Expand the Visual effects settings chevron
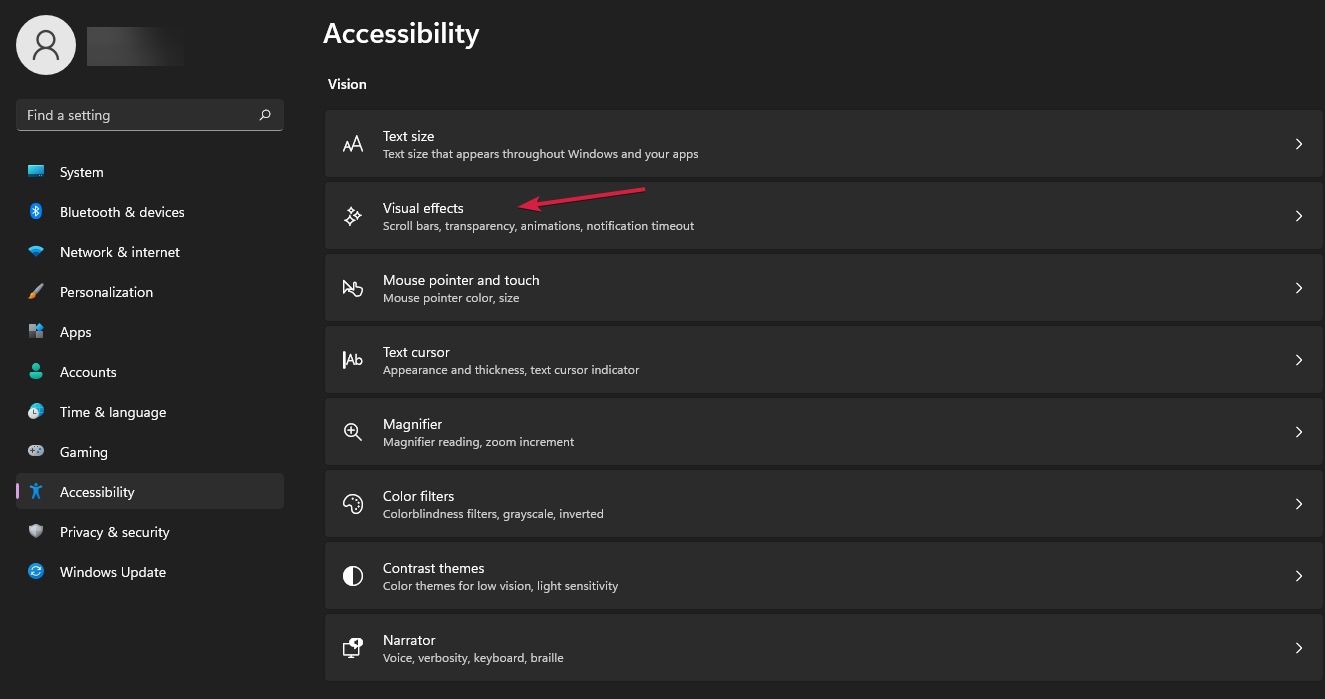Image resolution: width=1325 pixels, height=699 pixels. pyautogui.click(x=1298, y=215)
